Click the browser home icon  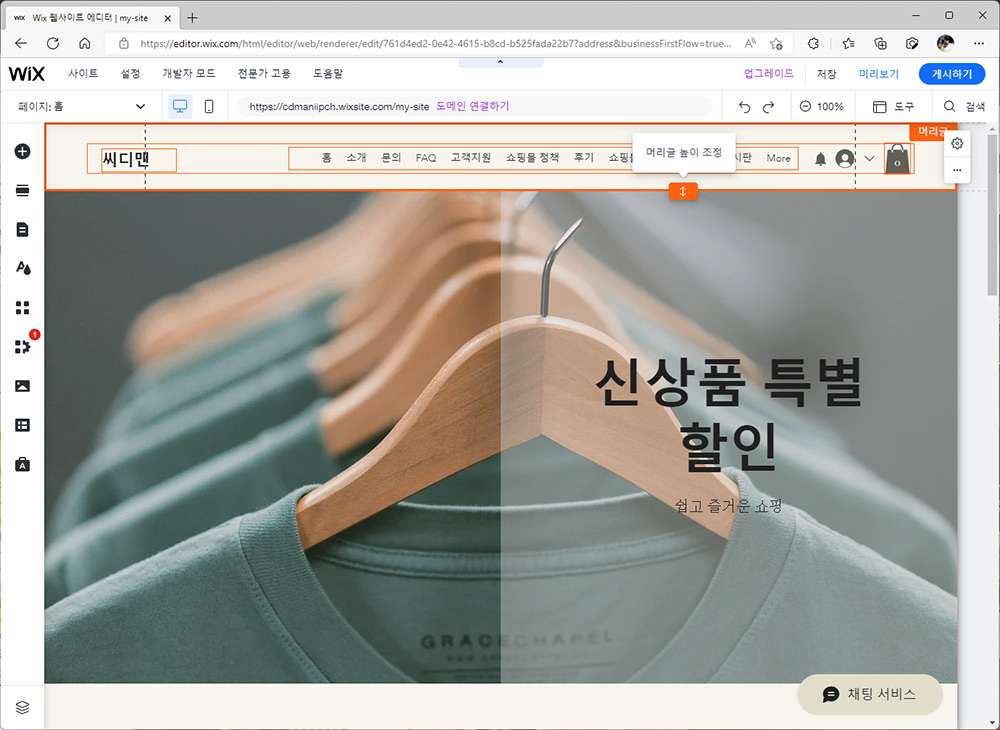[84, 43]
